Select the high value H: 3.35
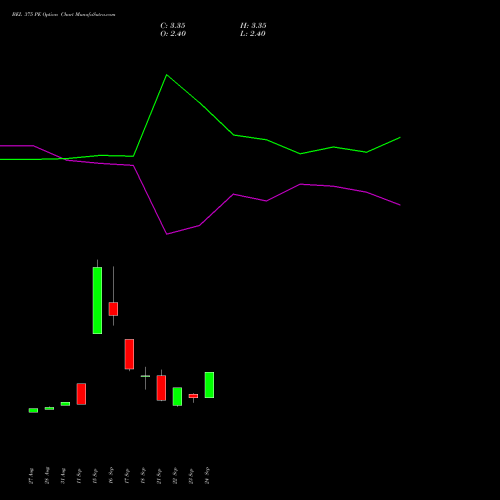 tap(253, 26)
